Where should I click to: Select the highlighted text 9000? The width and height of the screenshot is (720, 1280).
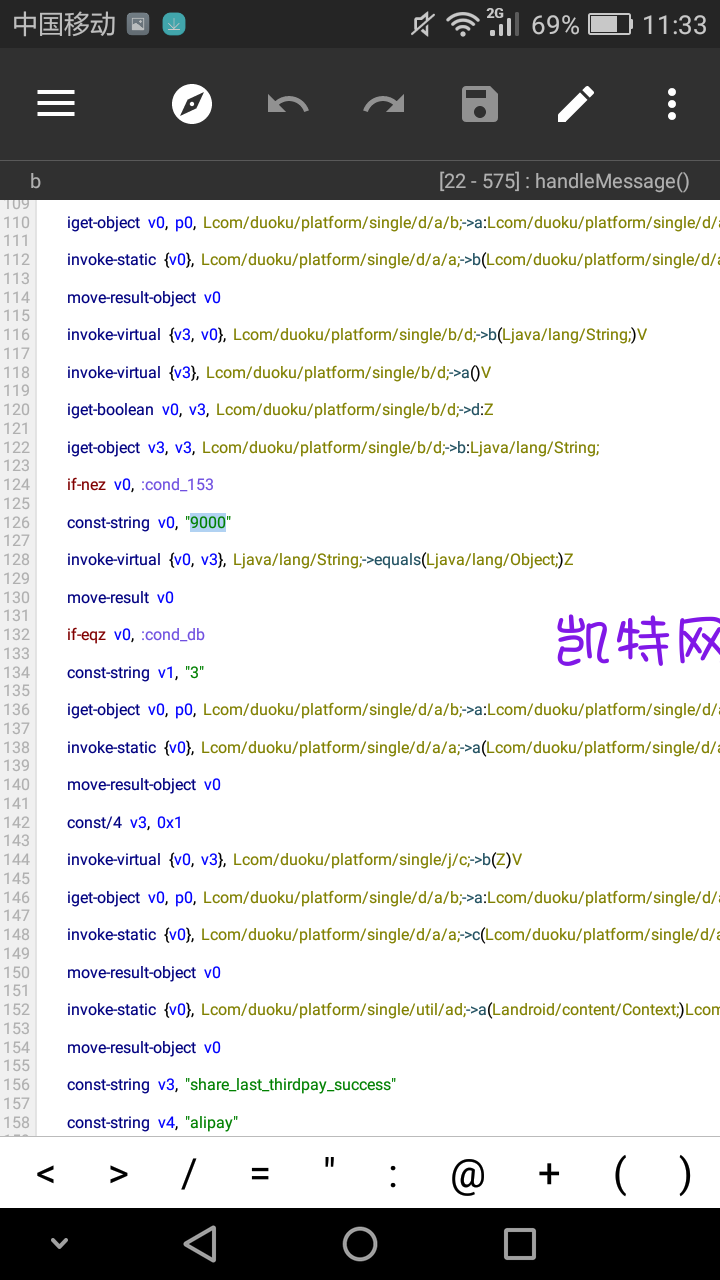point(208,522)
